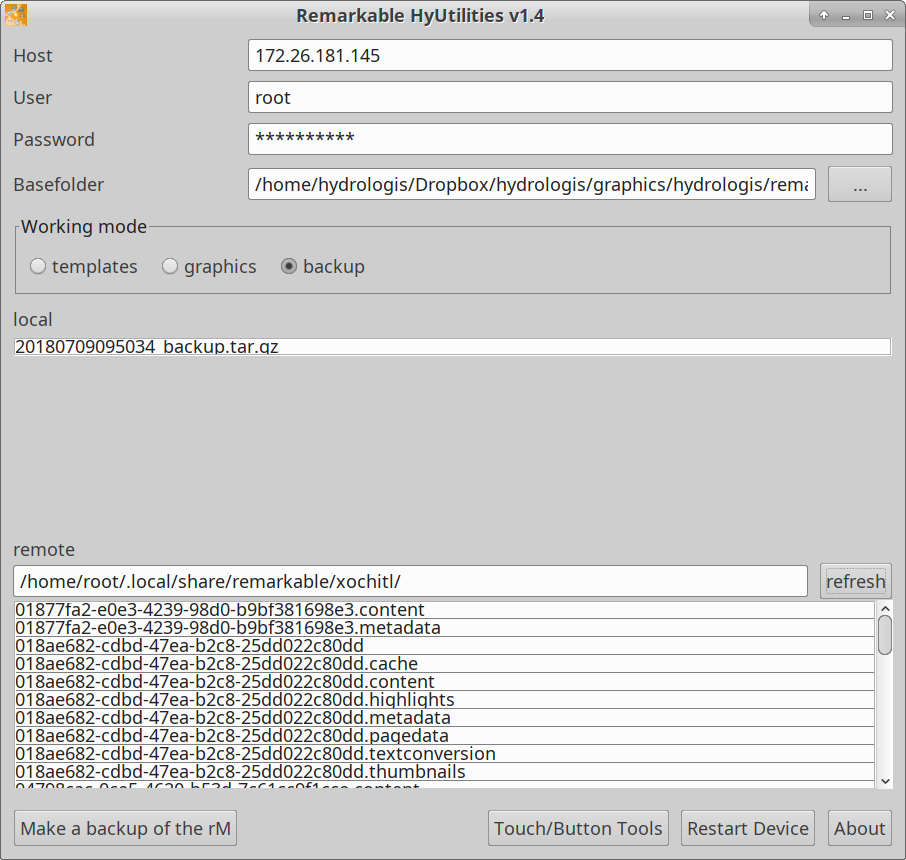Close the Remarkable HyUtilities window
906x860 pixels.
click(x=890, y=16)
